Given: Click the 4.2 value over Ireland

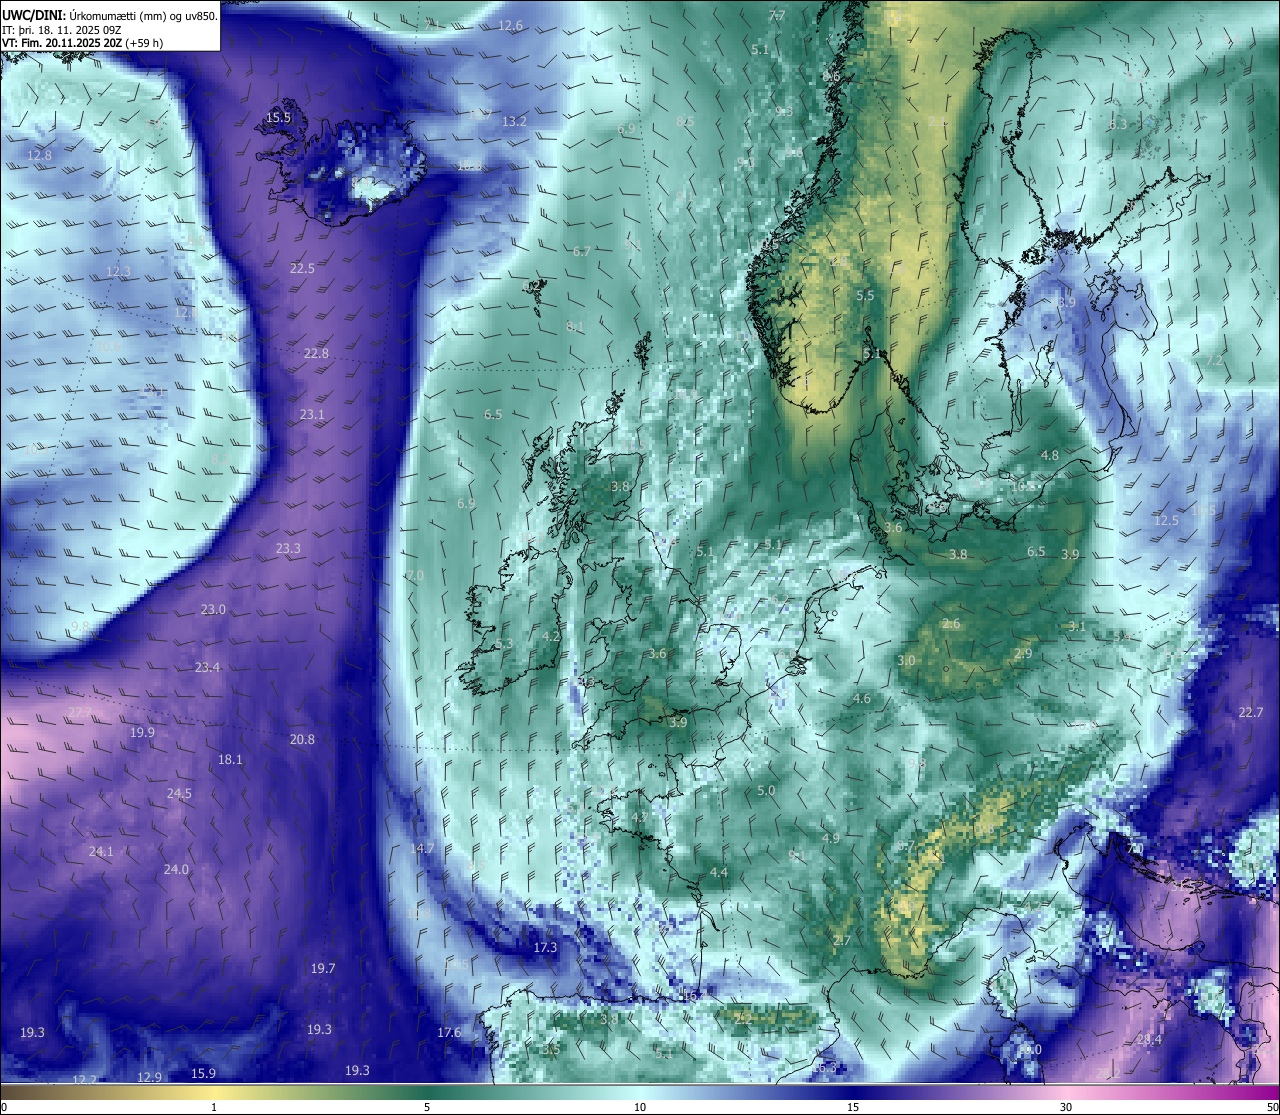Looking at the screenshot, I should tap(550, 636).
